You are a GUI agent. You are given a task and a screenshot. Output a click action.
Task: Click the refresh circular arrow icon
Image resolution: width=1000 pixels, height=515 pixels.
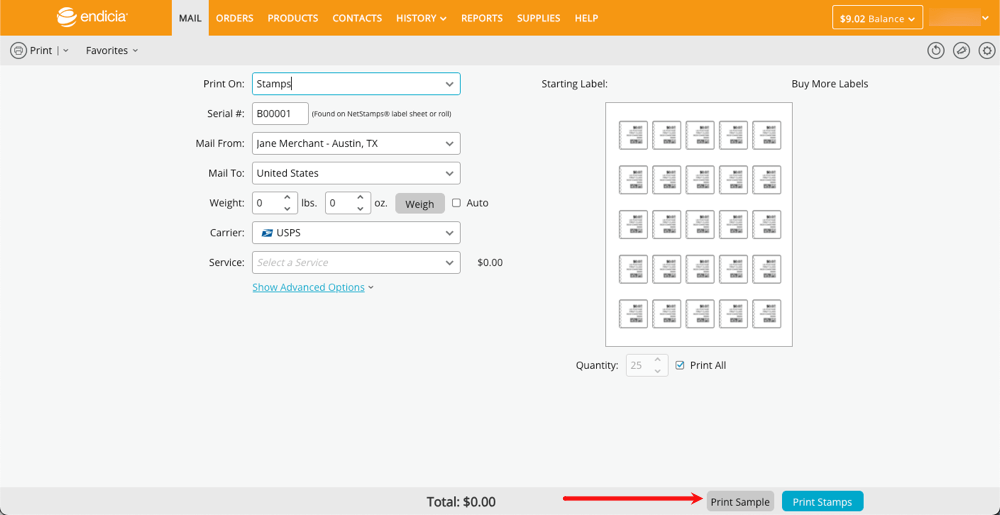[936, 50]
